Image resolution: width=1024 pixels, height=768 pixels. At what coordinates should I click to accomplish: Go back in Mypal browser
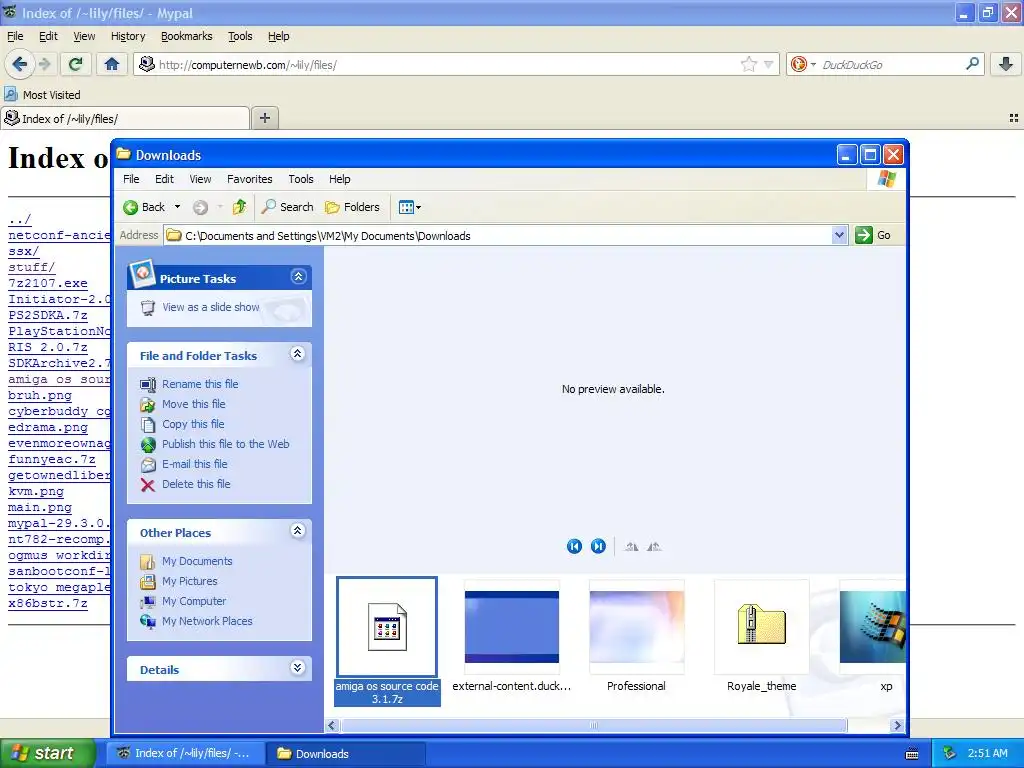[19, 64]
